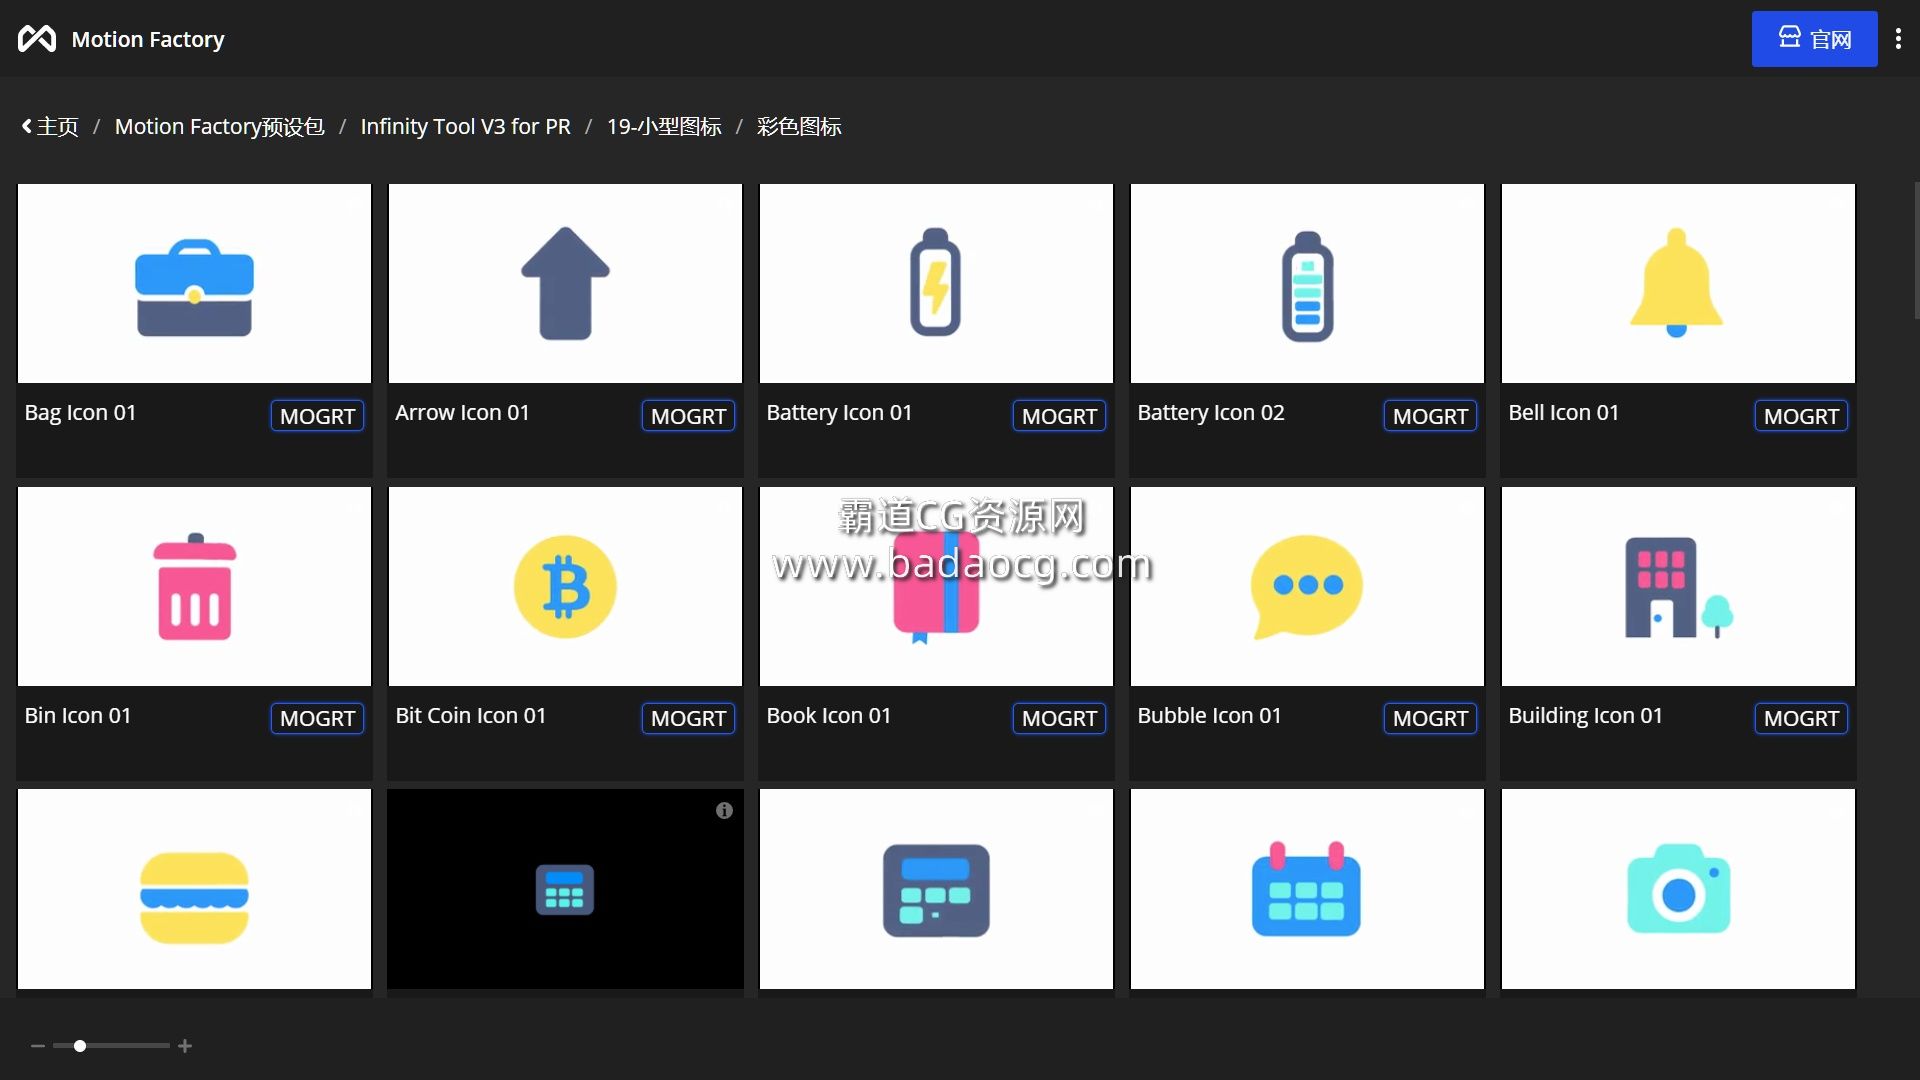The image size is (1920, 1080).
Task: Select the Bin Icon 01 trash thumbnail
Action: 194,586
